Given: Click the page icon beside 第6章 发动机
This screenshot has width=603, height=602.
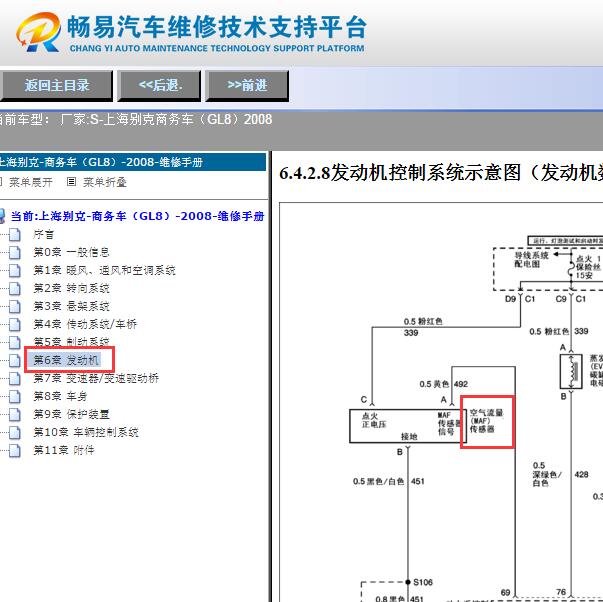Looking at the screenshot, I should click(x=15, y=360).
